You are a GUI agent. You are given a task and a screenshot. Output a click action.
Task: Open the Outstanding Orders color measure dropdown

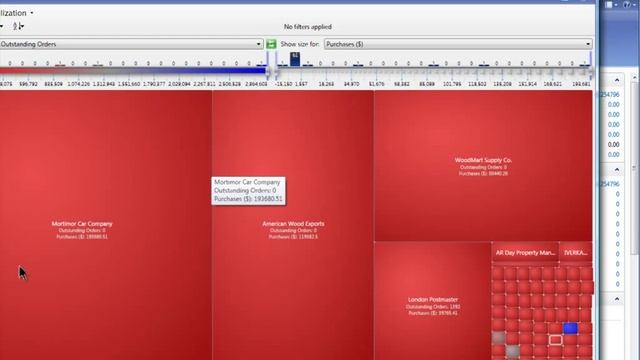tap(131, 44)
